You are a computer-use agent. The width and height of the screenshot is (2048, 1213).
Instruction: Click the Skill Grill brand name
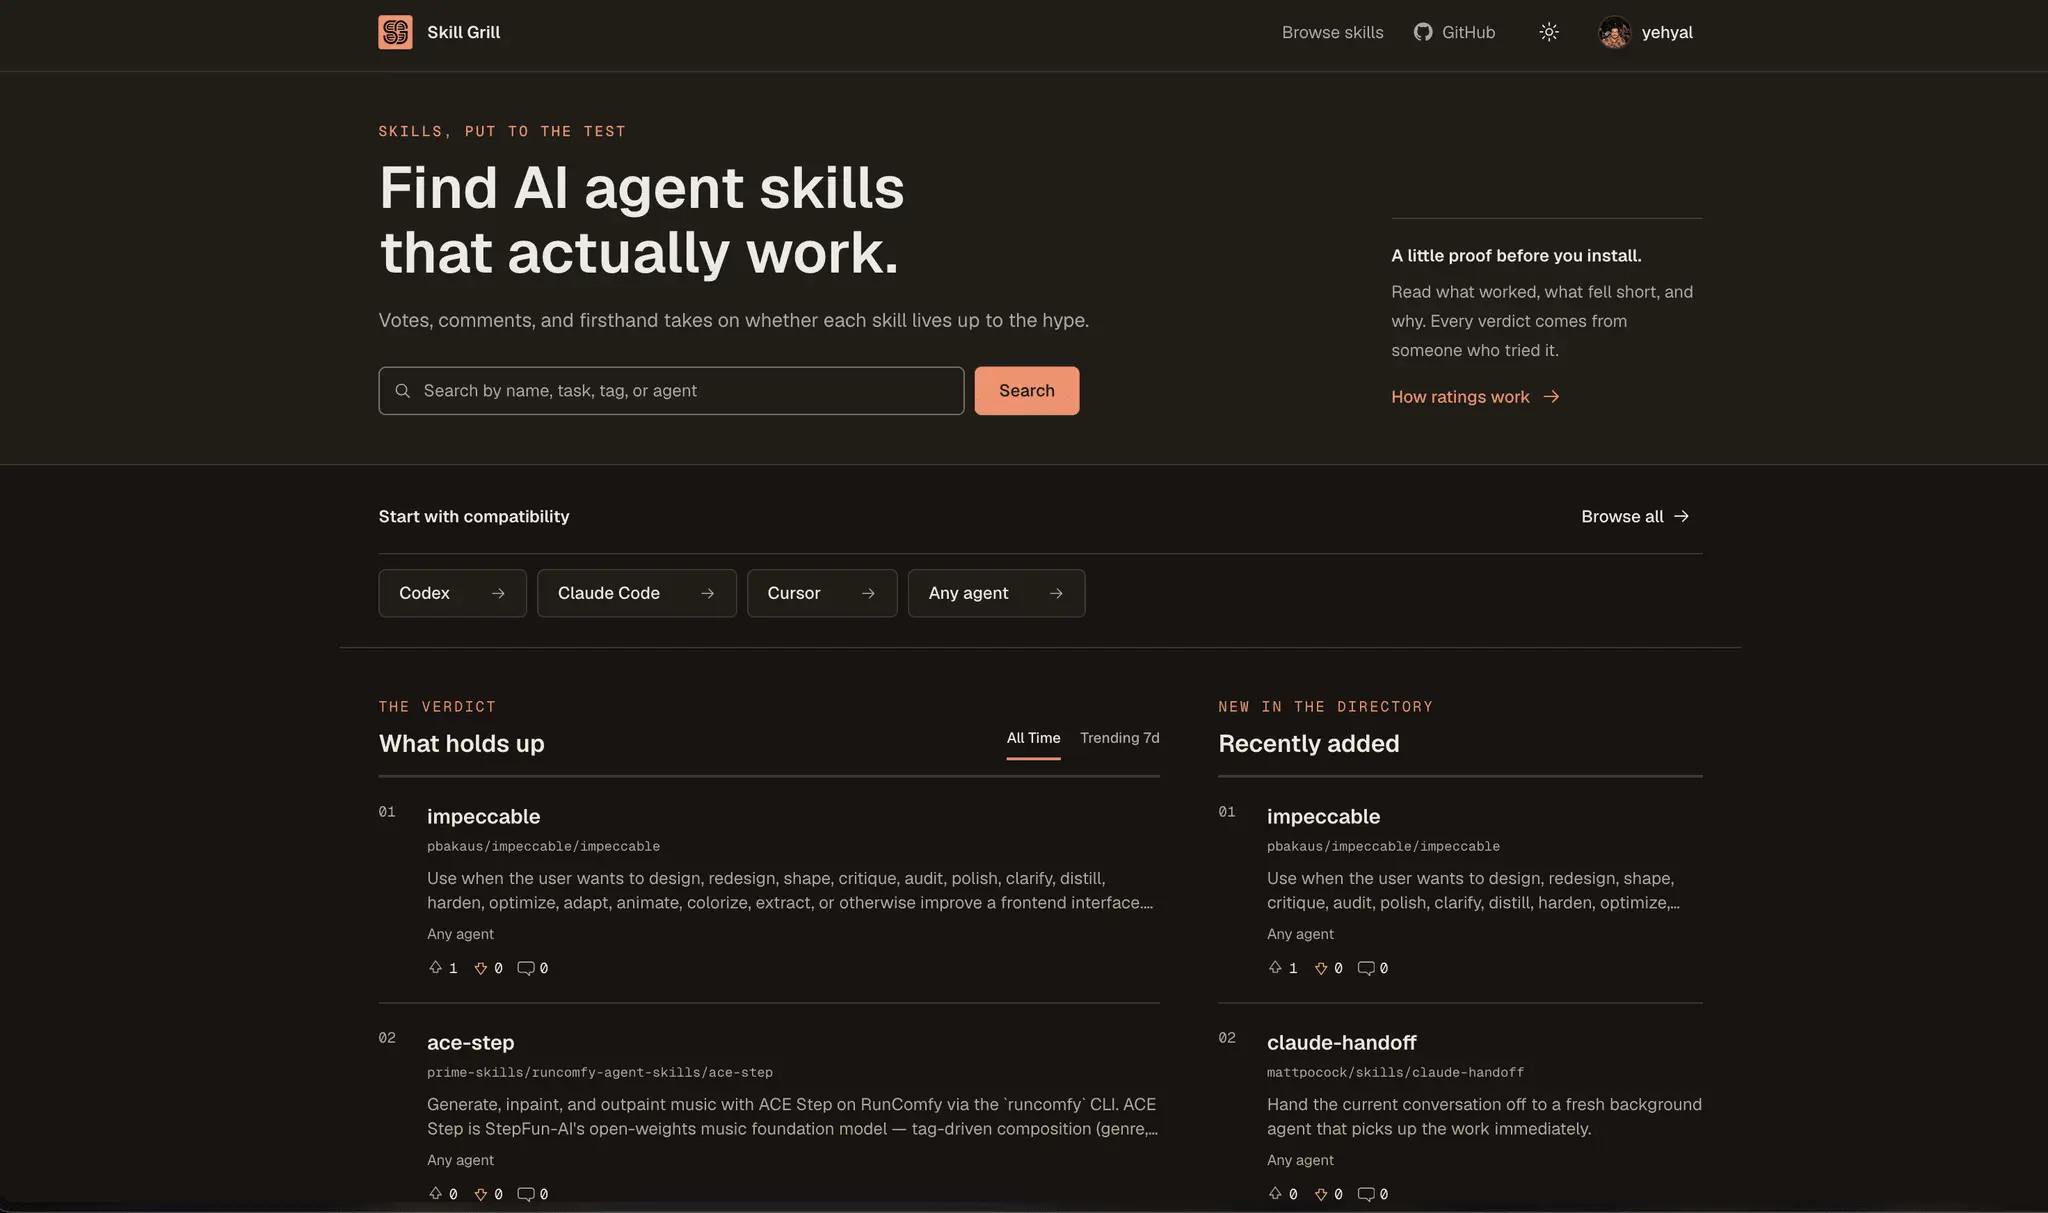point(463,32)
